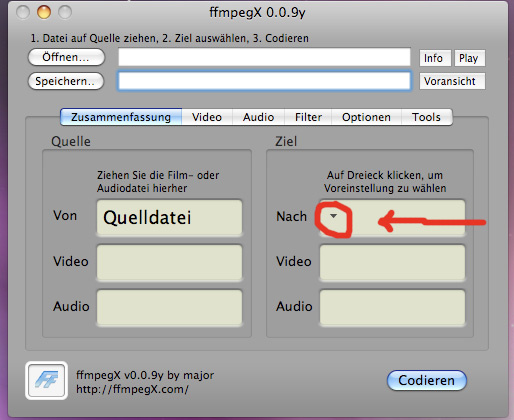Click the Speichern.. button
Viewport: 514px width, 420px height.
click(66, 81)
